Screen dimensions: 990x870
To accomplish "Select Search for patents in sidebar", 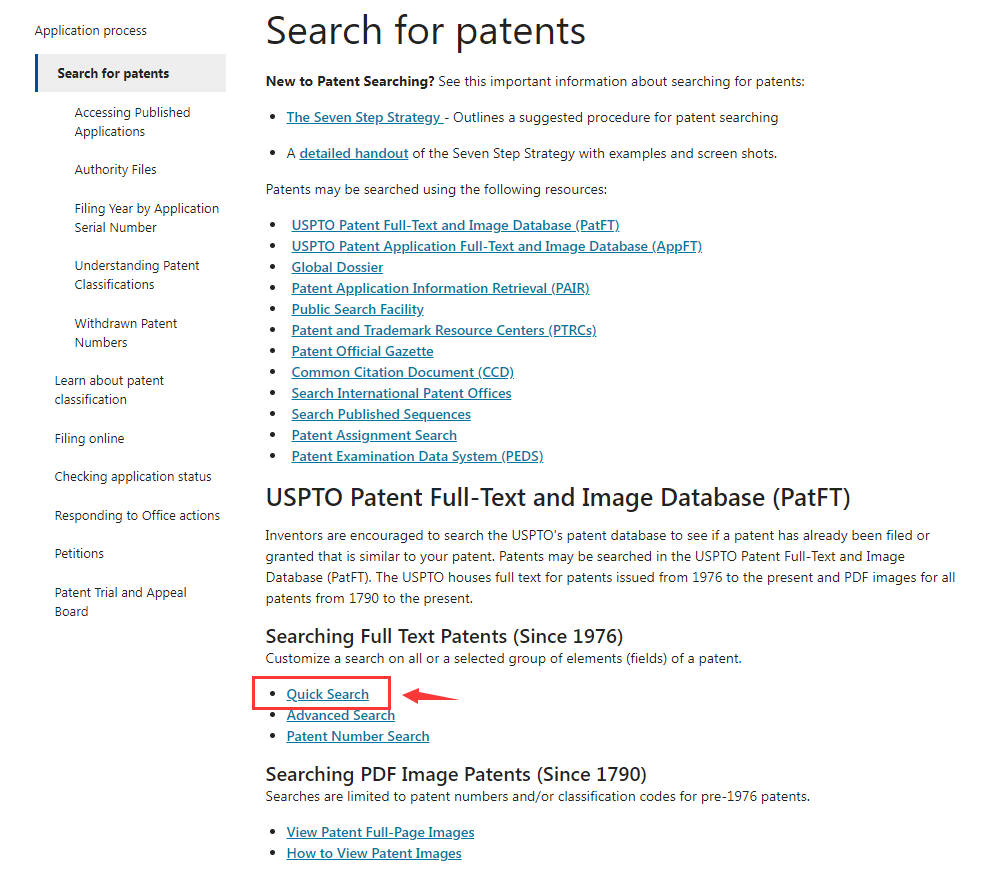I will (x=113, y=73).
